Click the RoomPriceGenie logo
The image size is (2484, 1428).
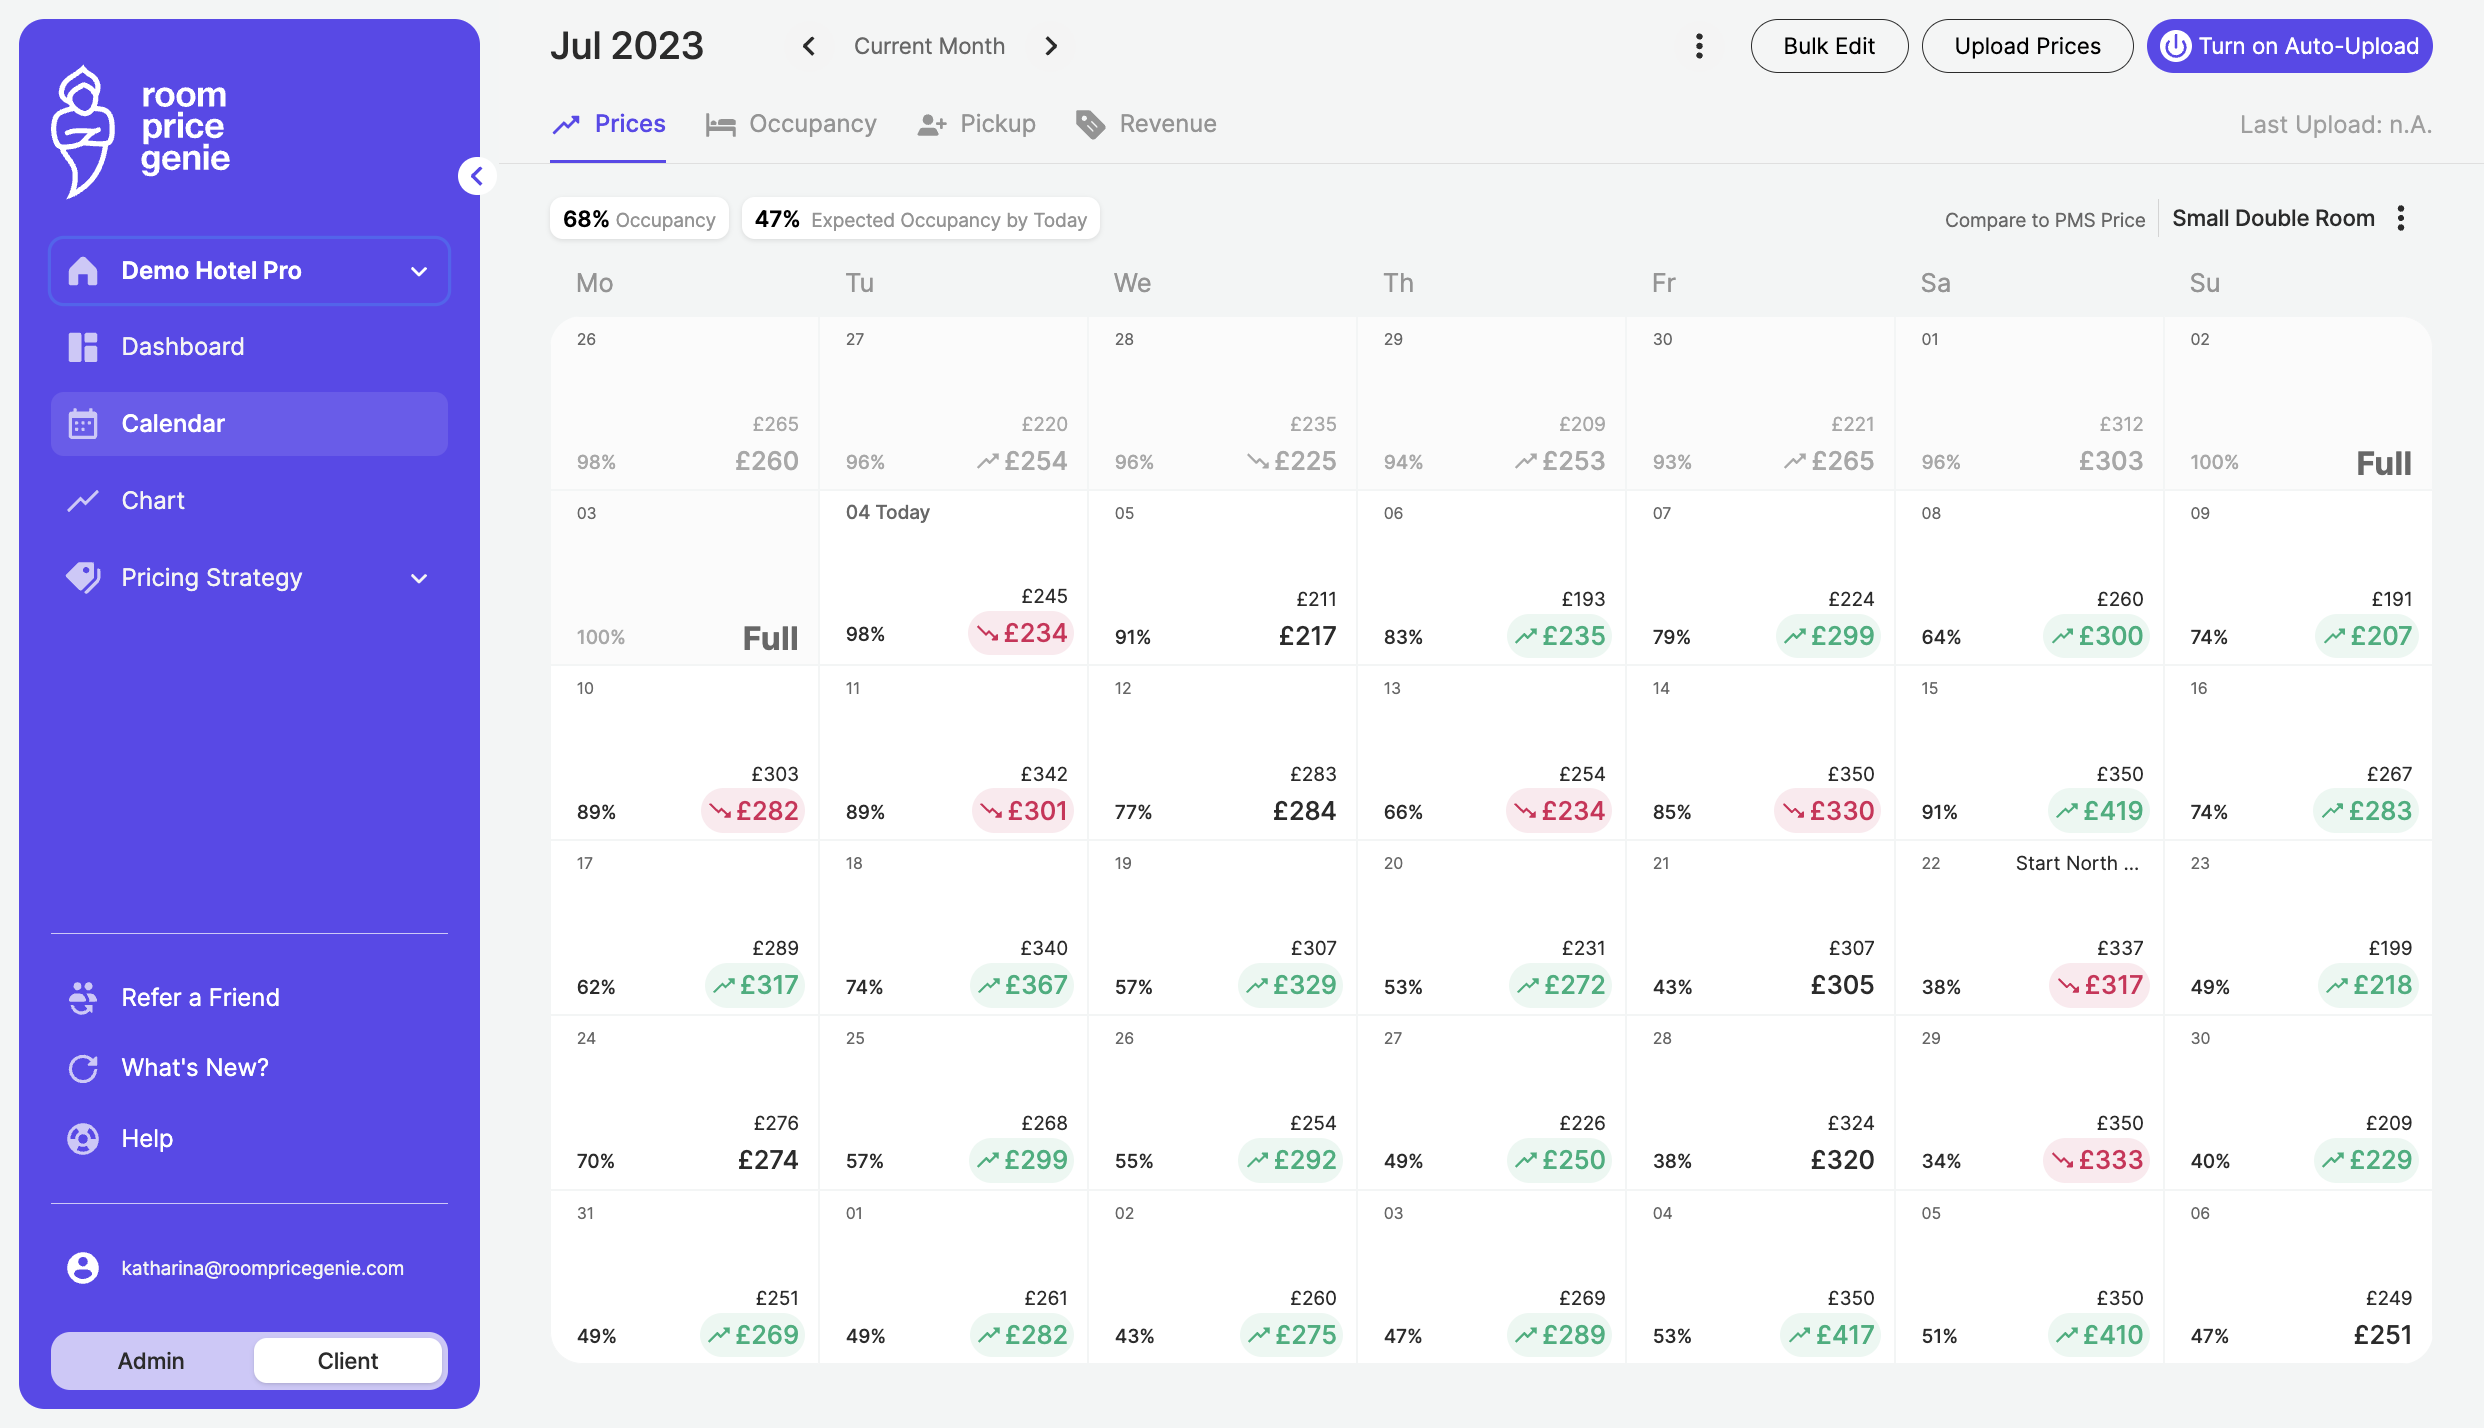(140, 131)
